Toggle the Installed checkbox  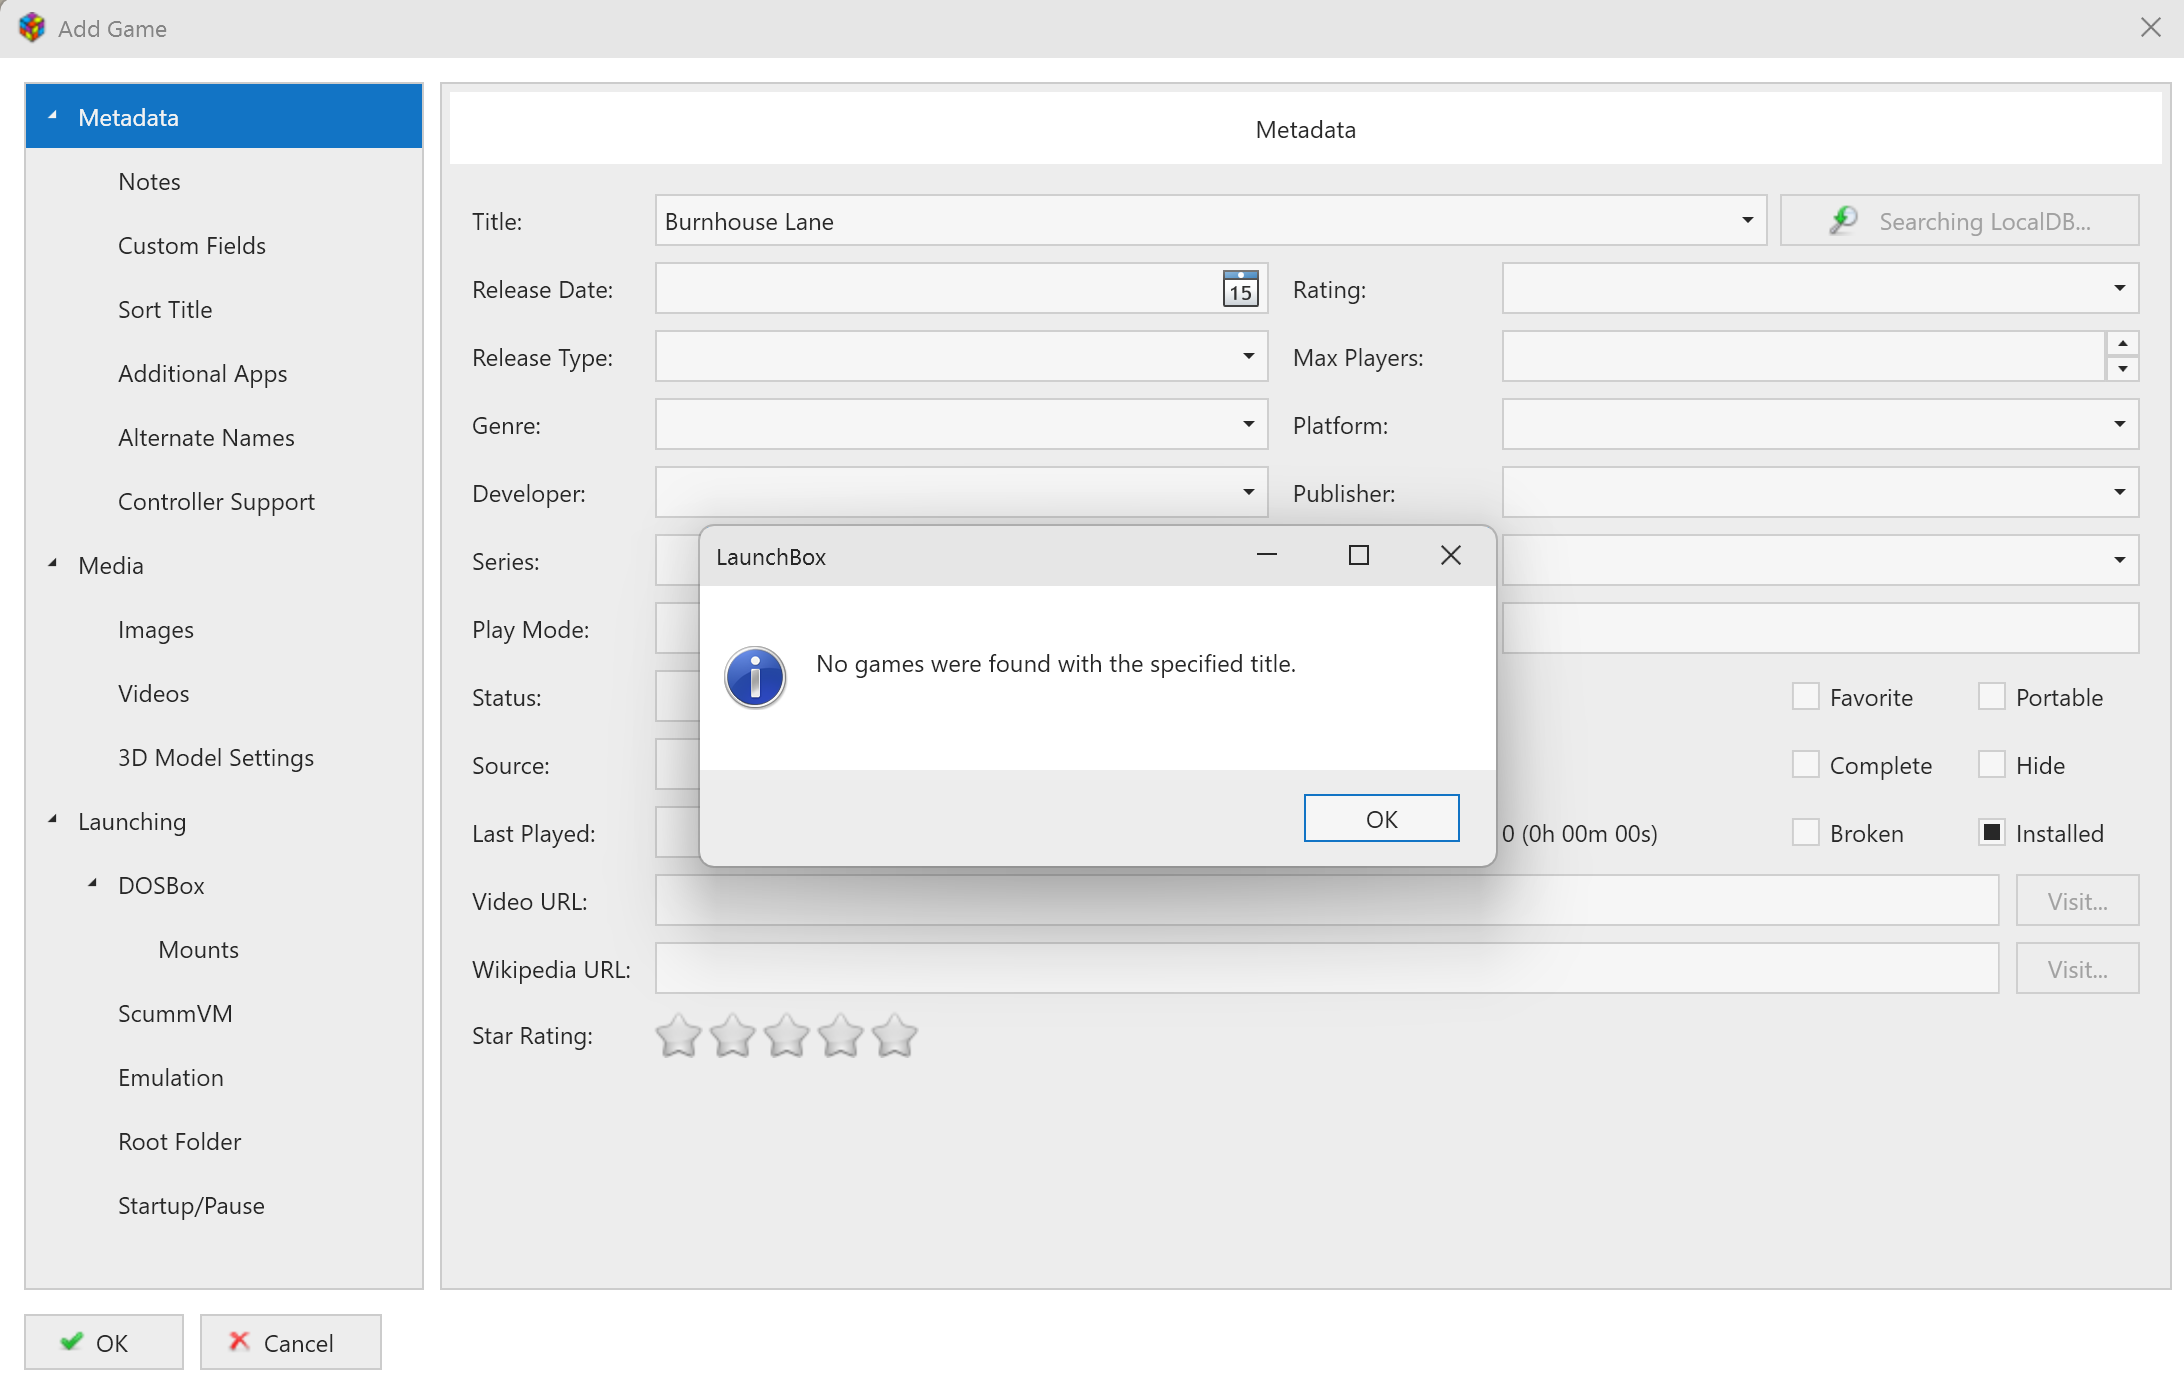(x=1992, y=833)
